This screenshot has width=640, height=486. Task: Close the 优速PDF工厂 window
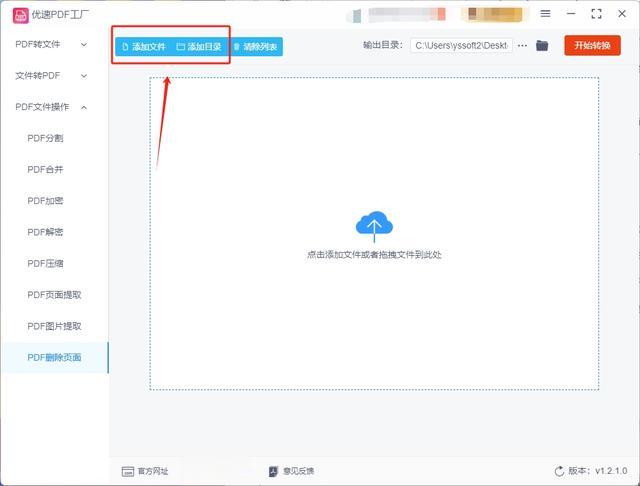click(622, 13)
